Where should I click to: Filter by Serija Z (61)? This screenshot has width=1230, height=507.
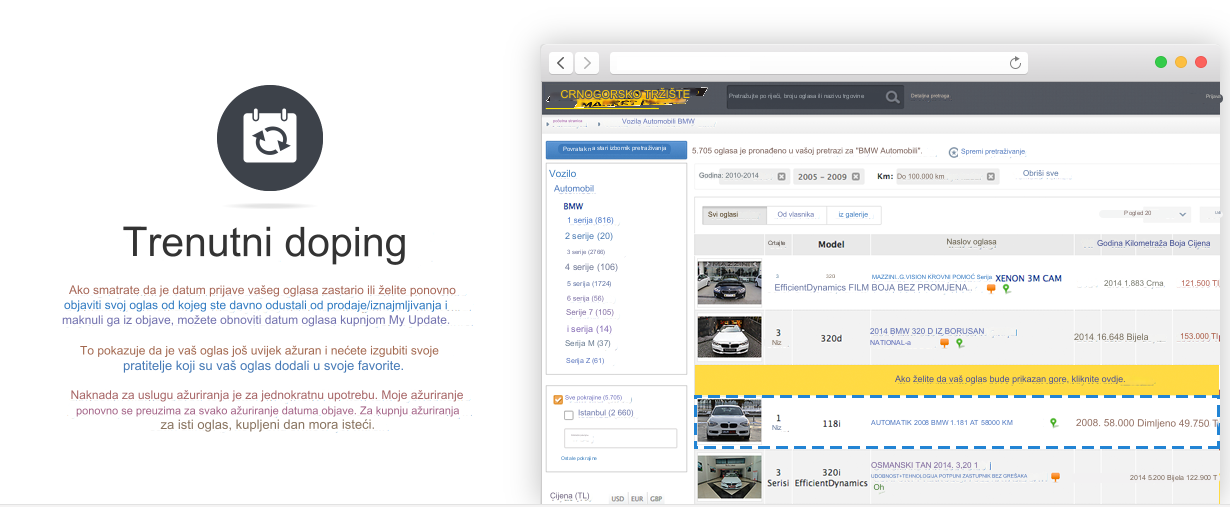[585, 360]
